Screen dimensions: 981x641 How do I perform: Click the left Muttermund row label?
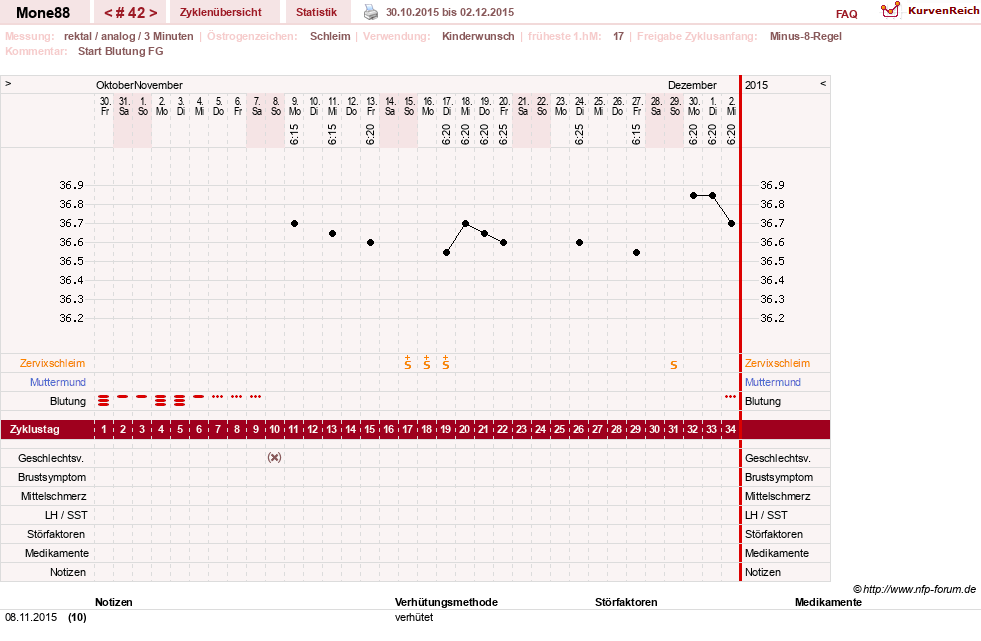point(58,382)
